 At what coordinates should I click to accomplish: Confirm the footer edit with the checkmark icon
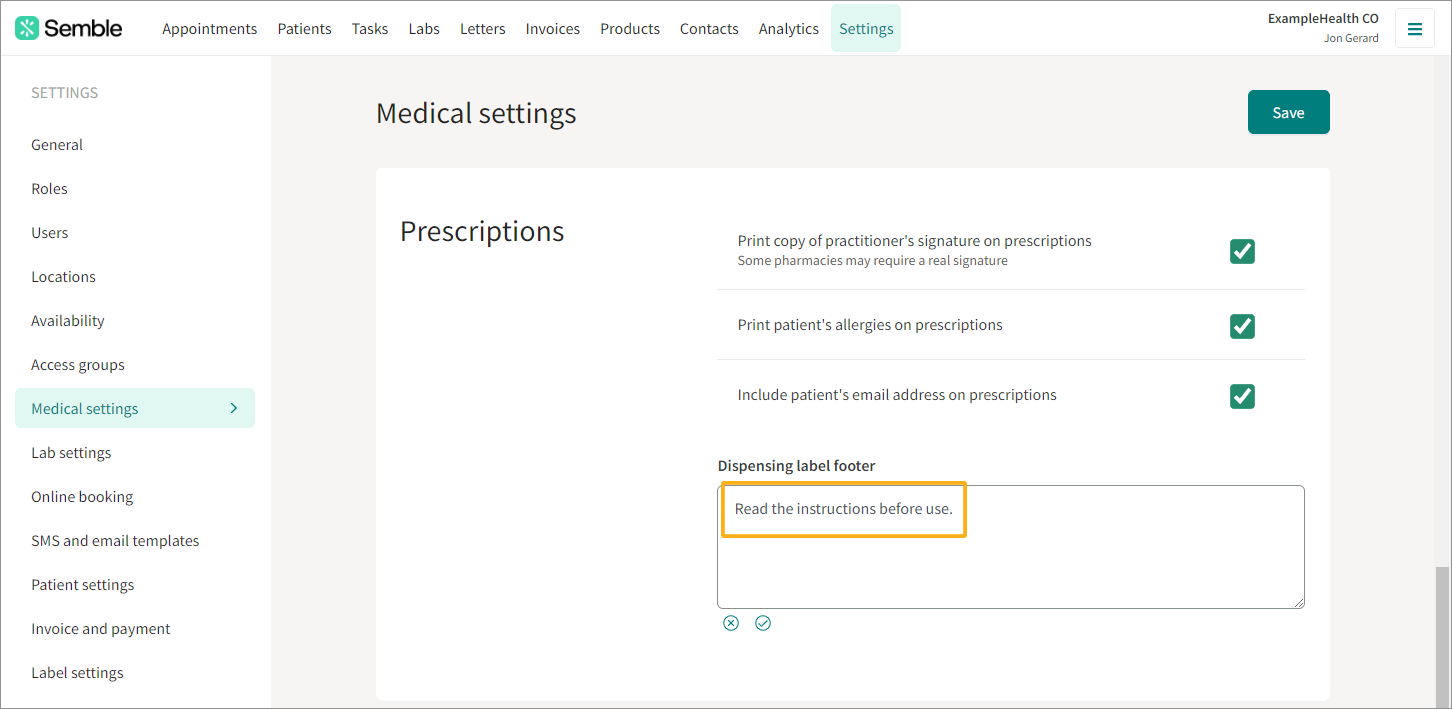click(x=763, y=623)
